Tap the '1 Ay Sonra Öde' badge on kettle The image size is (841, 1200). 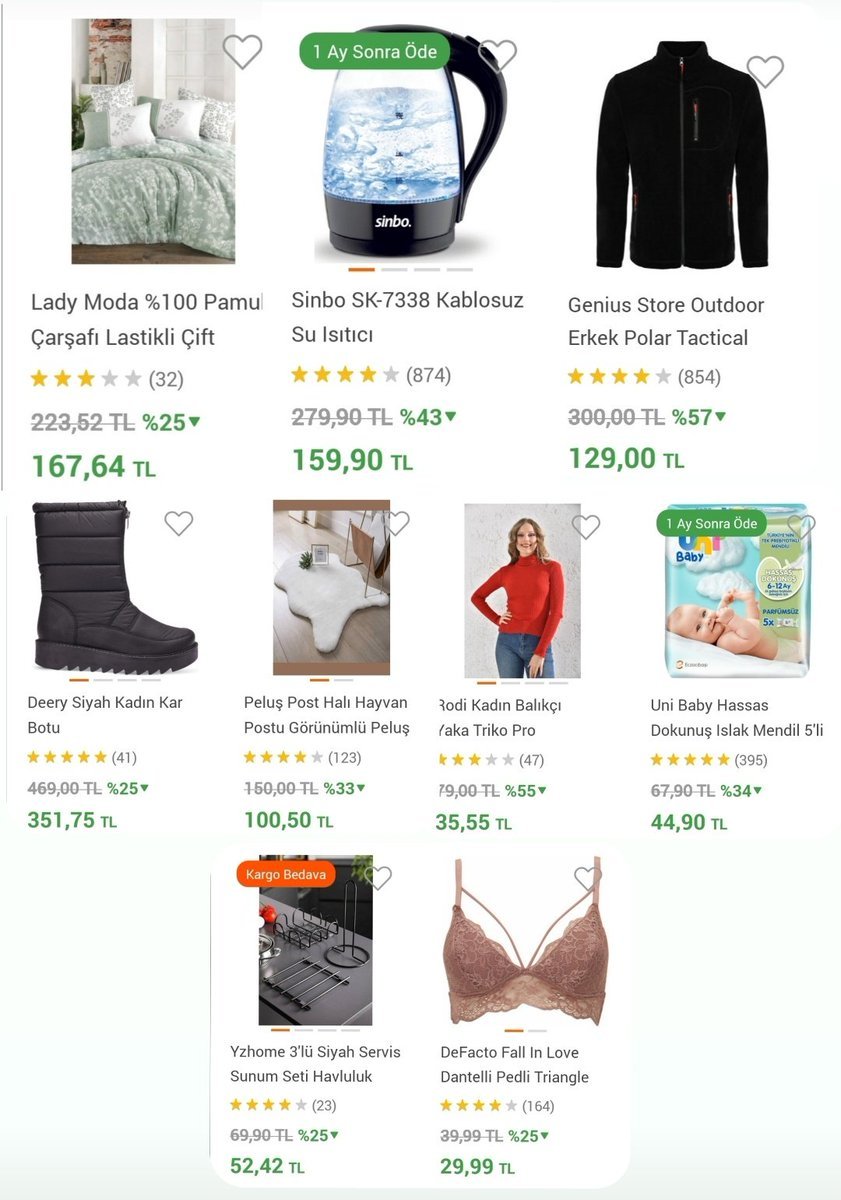tap(375, 52)
